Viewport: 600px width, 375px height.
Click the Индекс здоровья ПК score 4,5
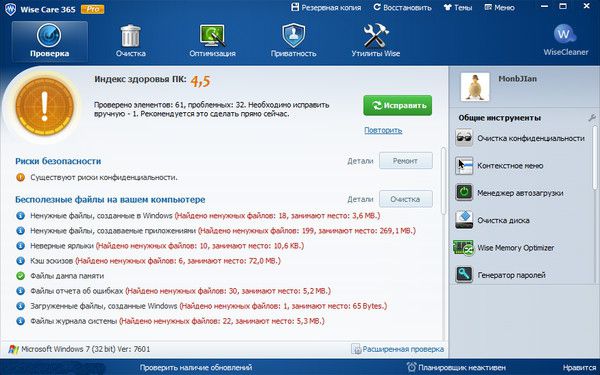(x=200, y=81)
